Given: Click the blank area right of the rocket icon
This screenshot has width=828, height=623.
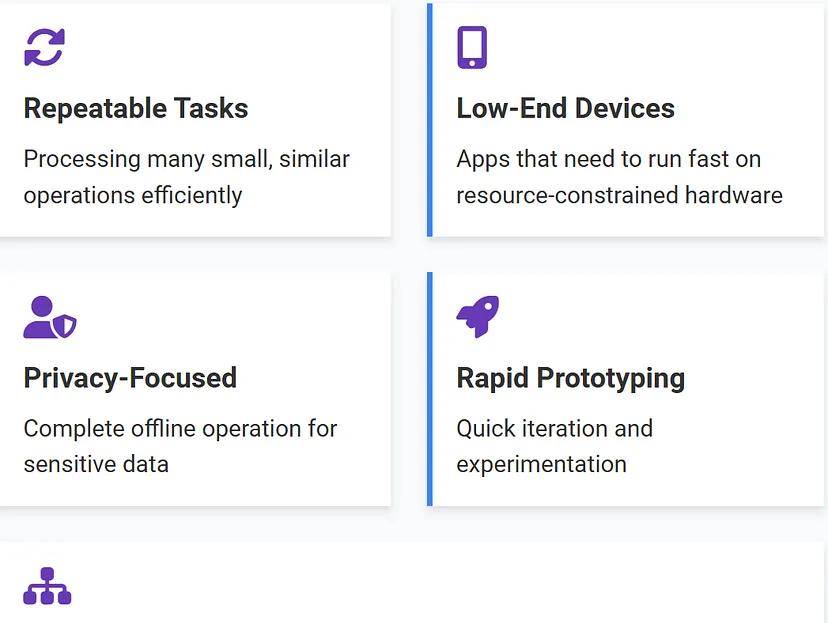Looking at the screenshot, I should click(650, 317).
